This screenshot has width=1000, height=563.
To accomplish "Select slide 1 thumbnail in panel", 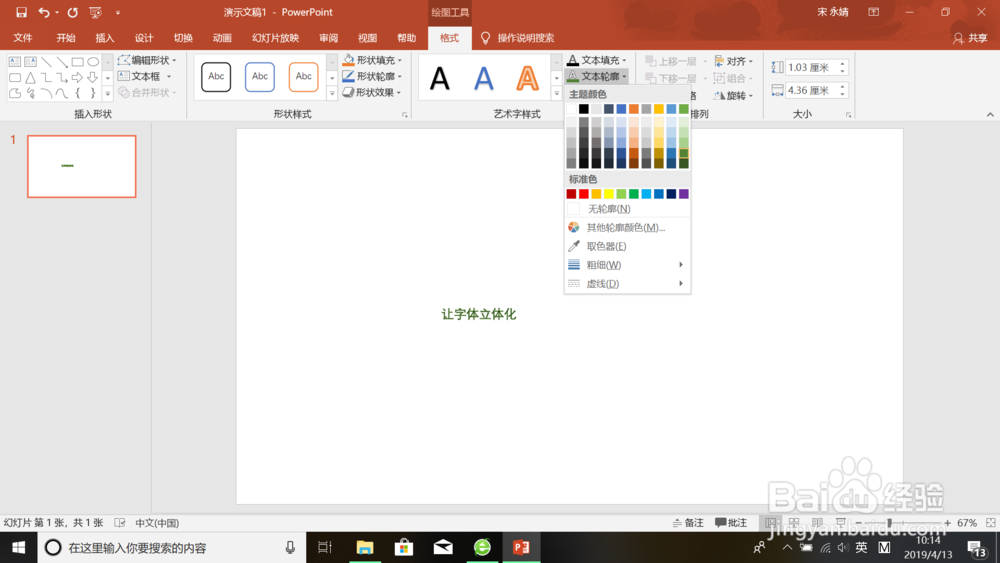I will click(x=82, y=166).
